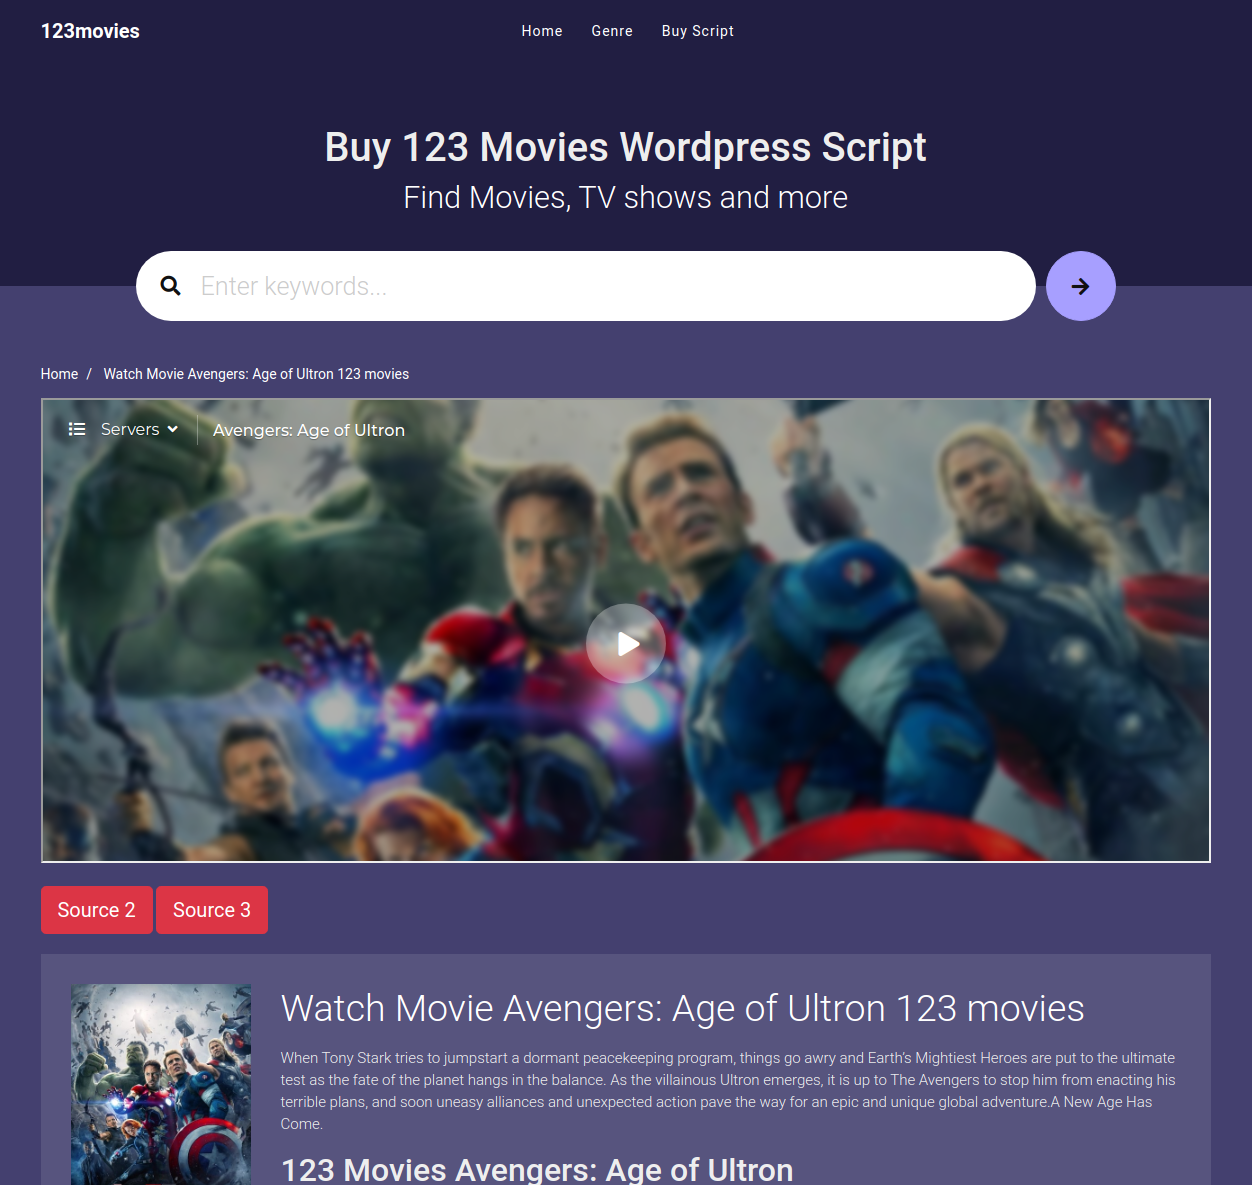Click the Avengers movie poster thumbnail
1252x1185 pixels.
click(161, 1084)
